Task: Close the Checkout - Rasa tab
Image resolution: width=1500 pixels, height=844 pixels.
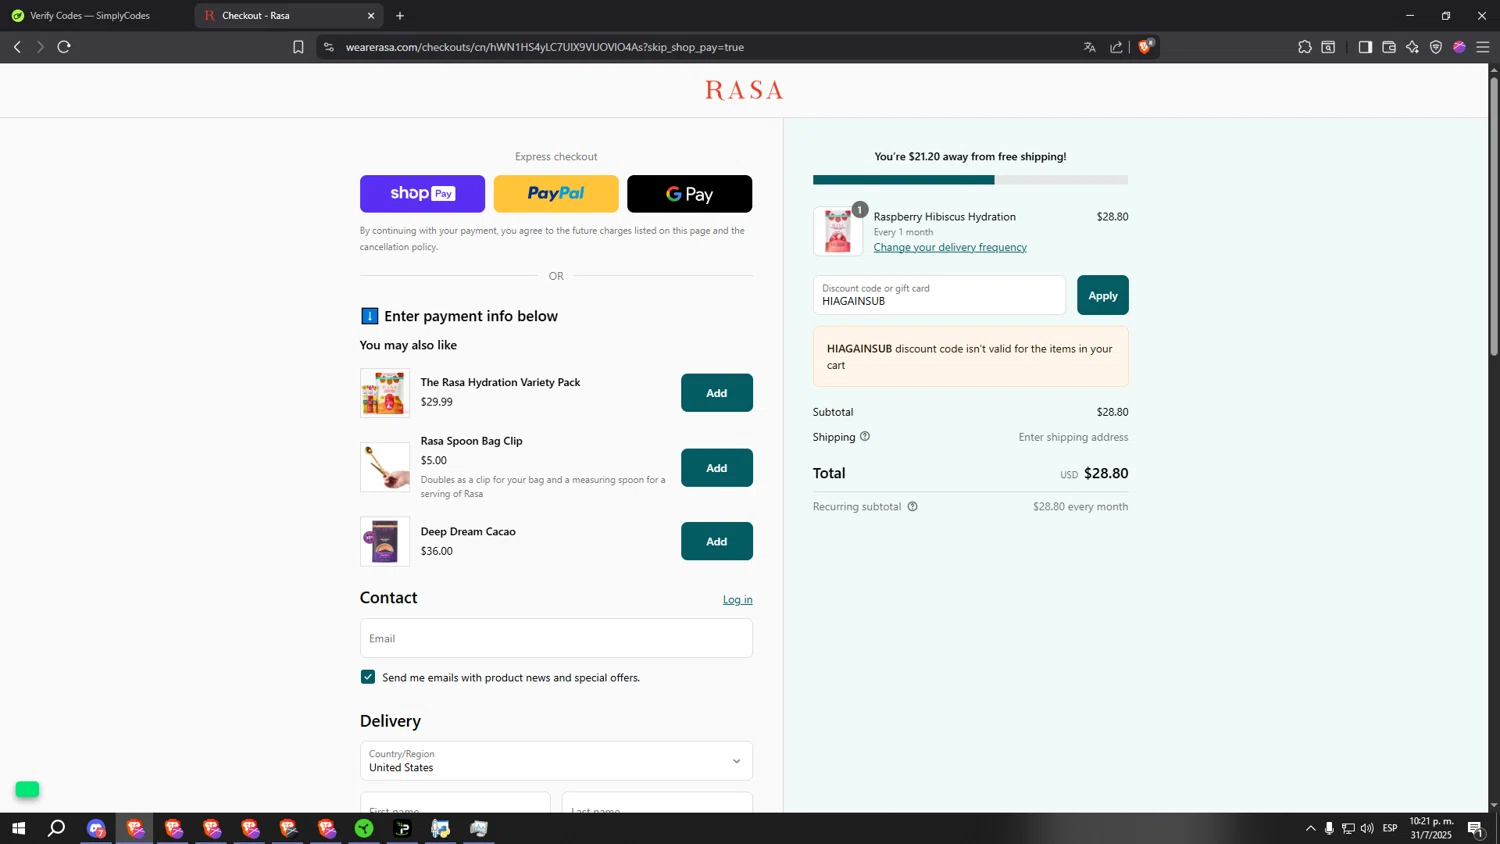Action: click(x=371, y=16)
